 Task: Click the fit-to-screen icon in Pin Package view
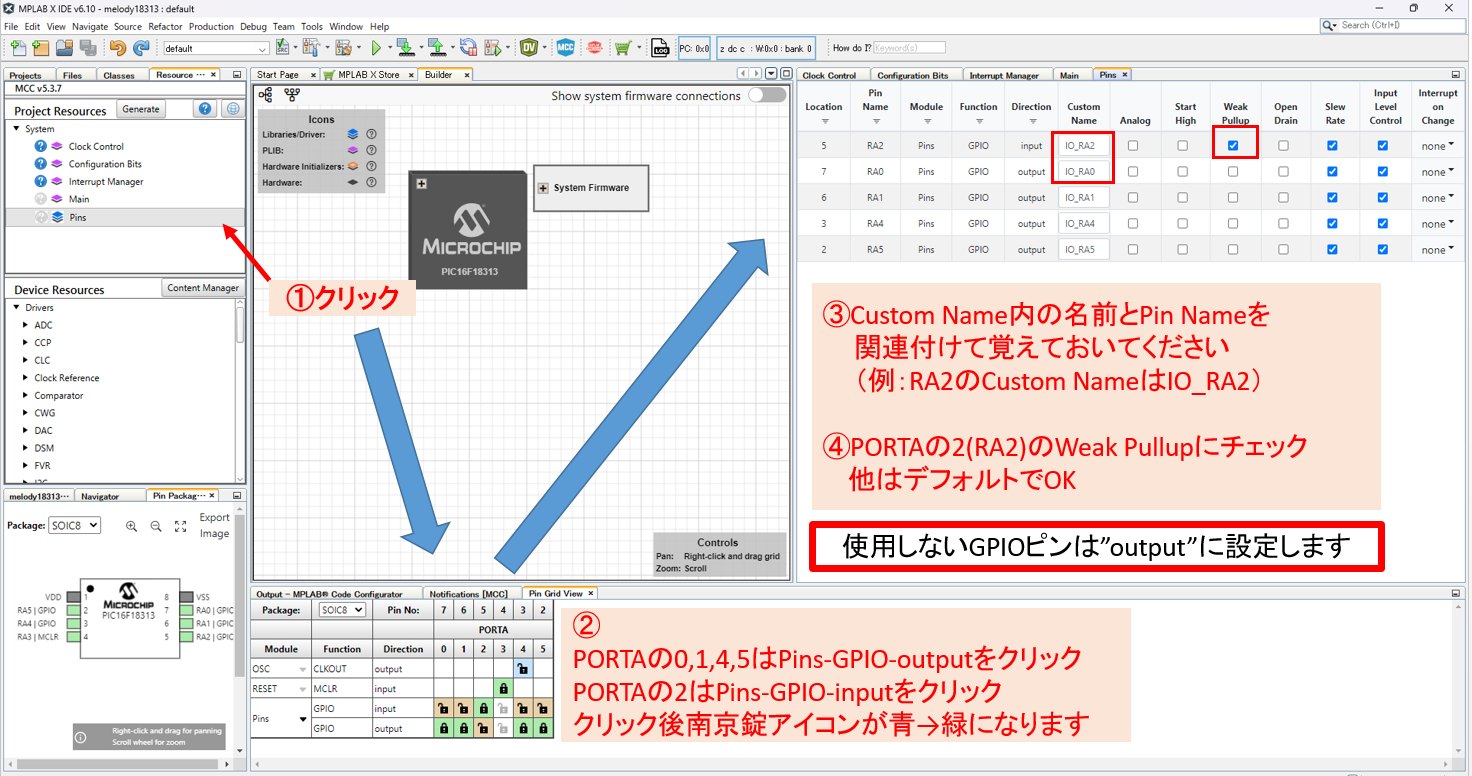coord(181,526)
